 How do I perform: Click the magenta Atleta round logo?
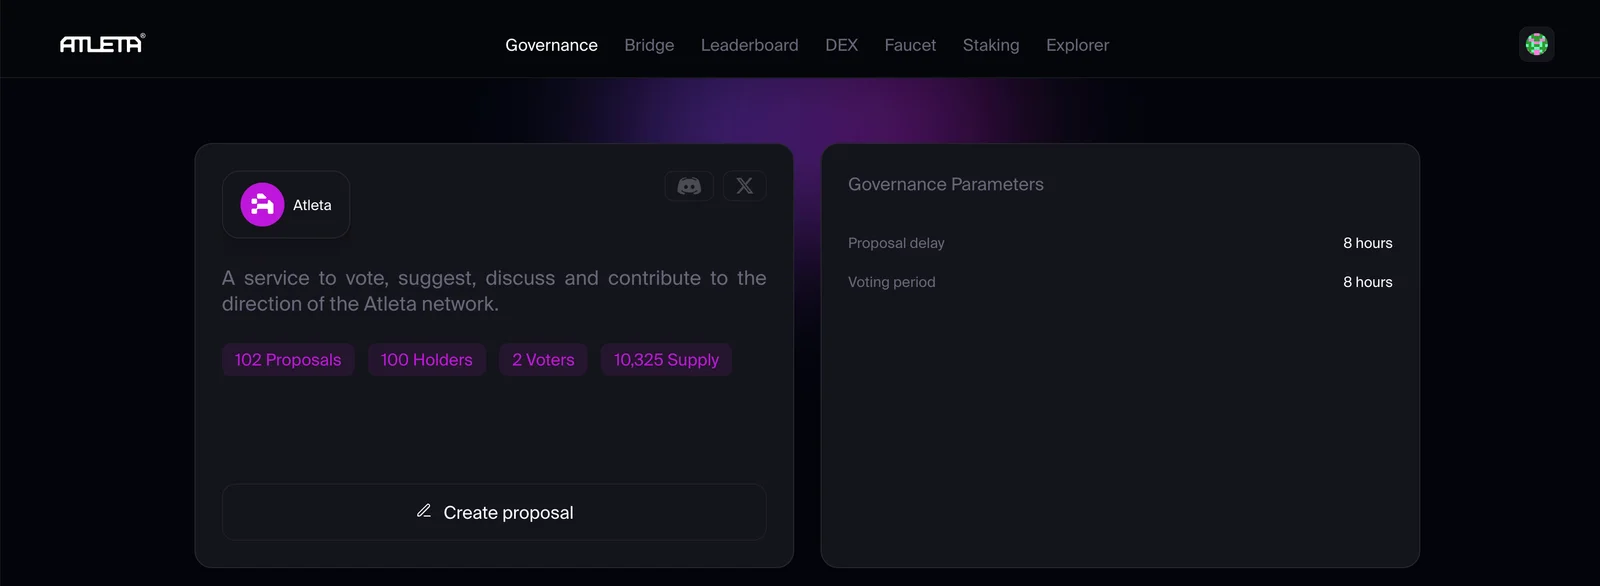[262, 205]
